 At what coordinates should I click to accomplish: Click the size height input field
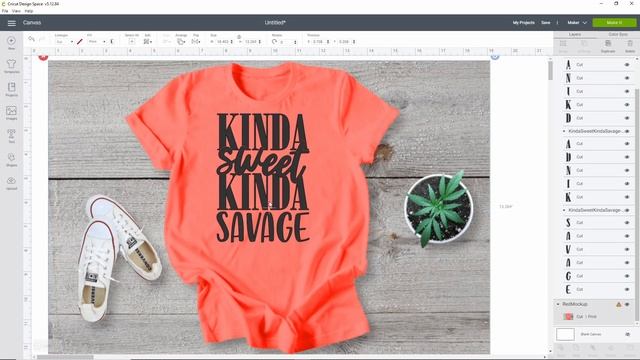[x=251, y=42]
